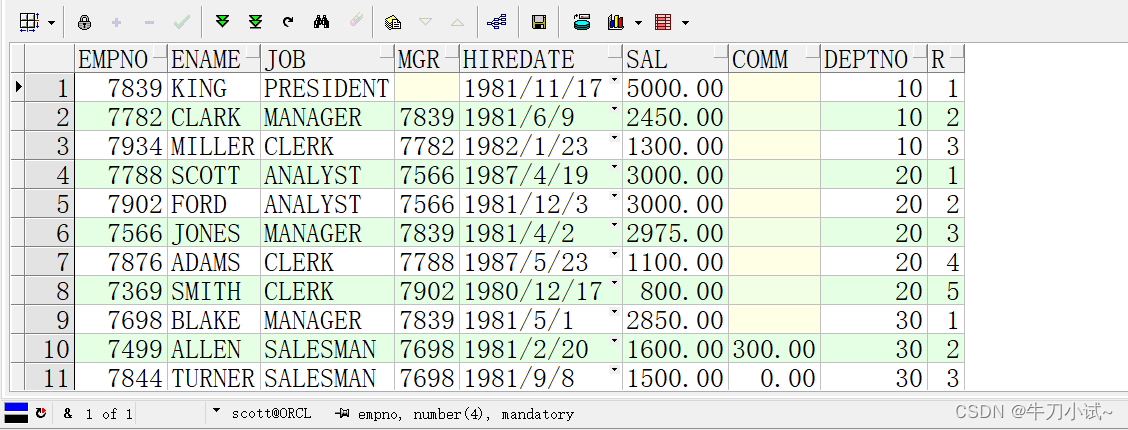Click the KING name cell
This screenshot has height=430, width=1128.
tap(214, 88)
